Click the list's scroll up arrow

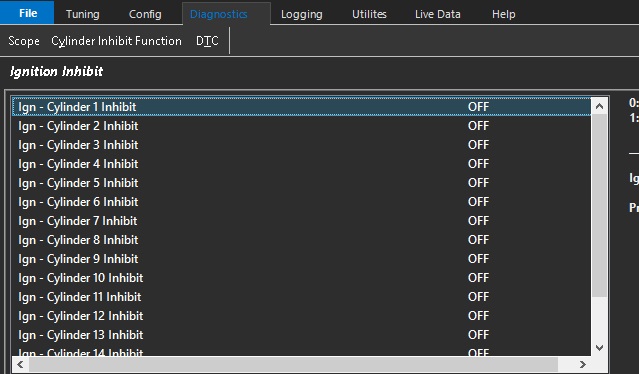599,106
